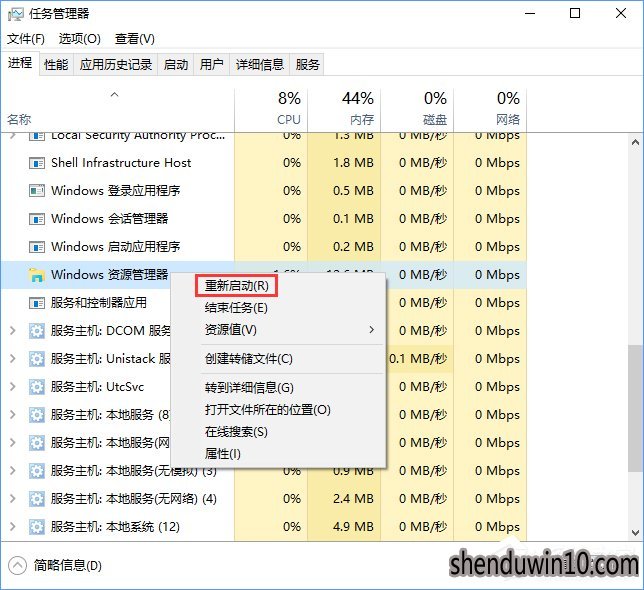Open the 资源值(V) submenu arrow

pos(371,330)
